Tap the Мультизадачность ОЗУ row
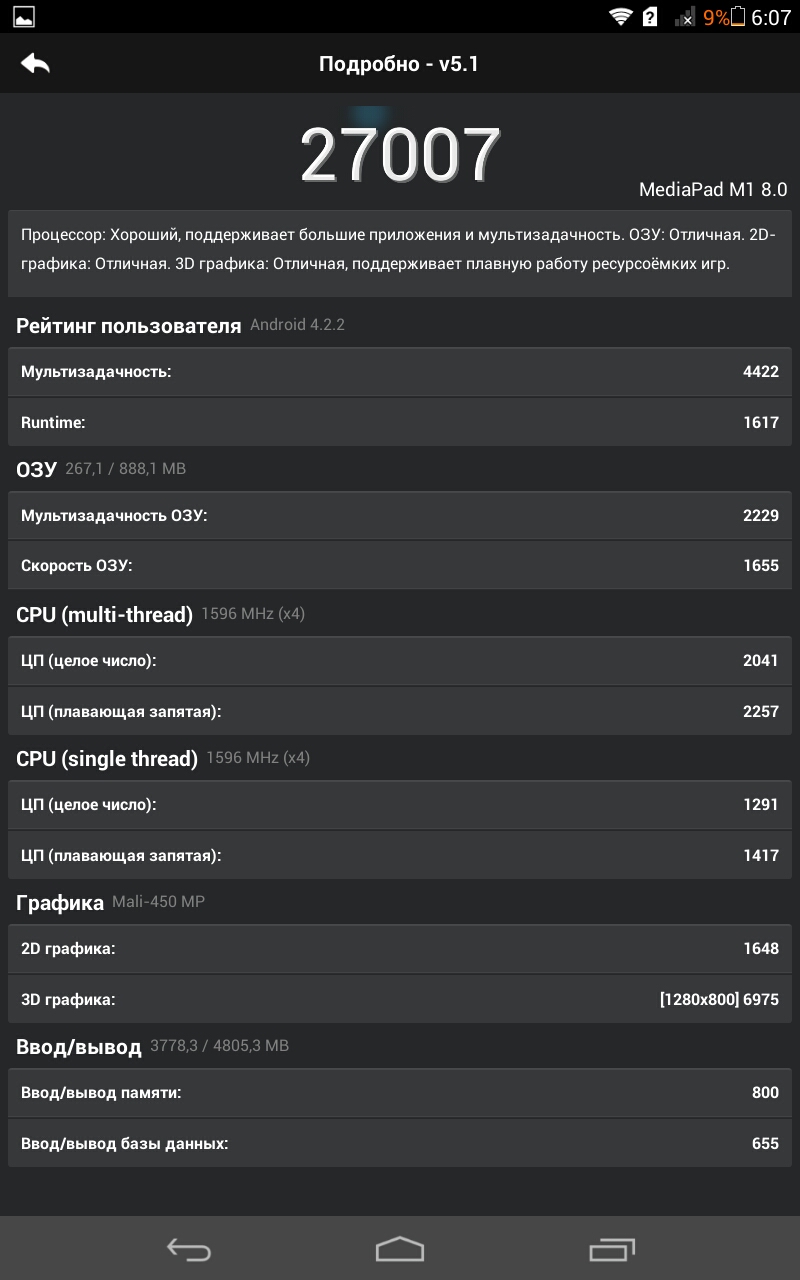The image size is (800, 1280). (x=400, y=516)
